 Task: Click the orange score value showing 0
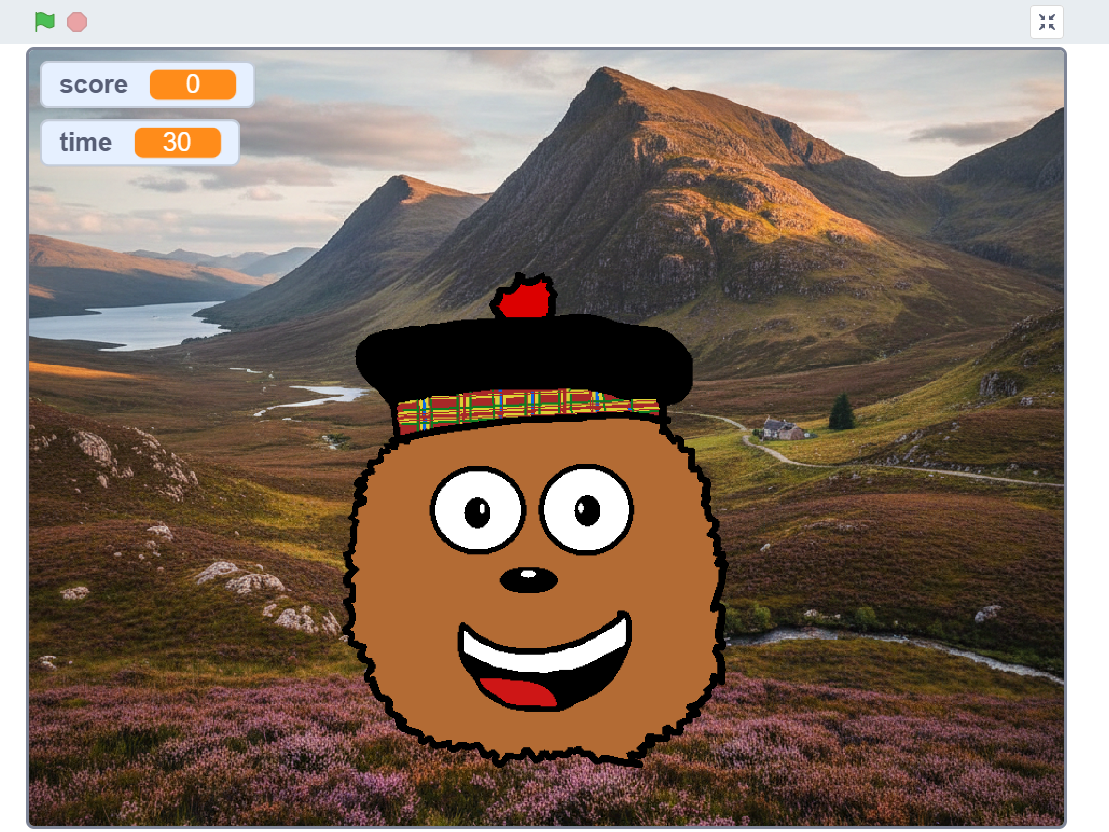193,85
